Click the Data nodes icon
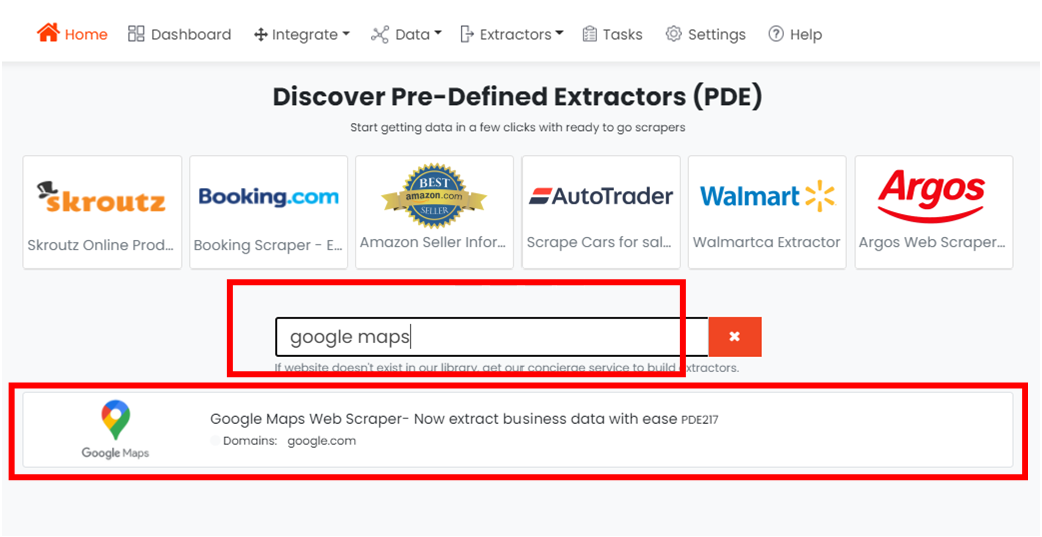Viewport: 1042px width, 537px height. coord(379,35)
